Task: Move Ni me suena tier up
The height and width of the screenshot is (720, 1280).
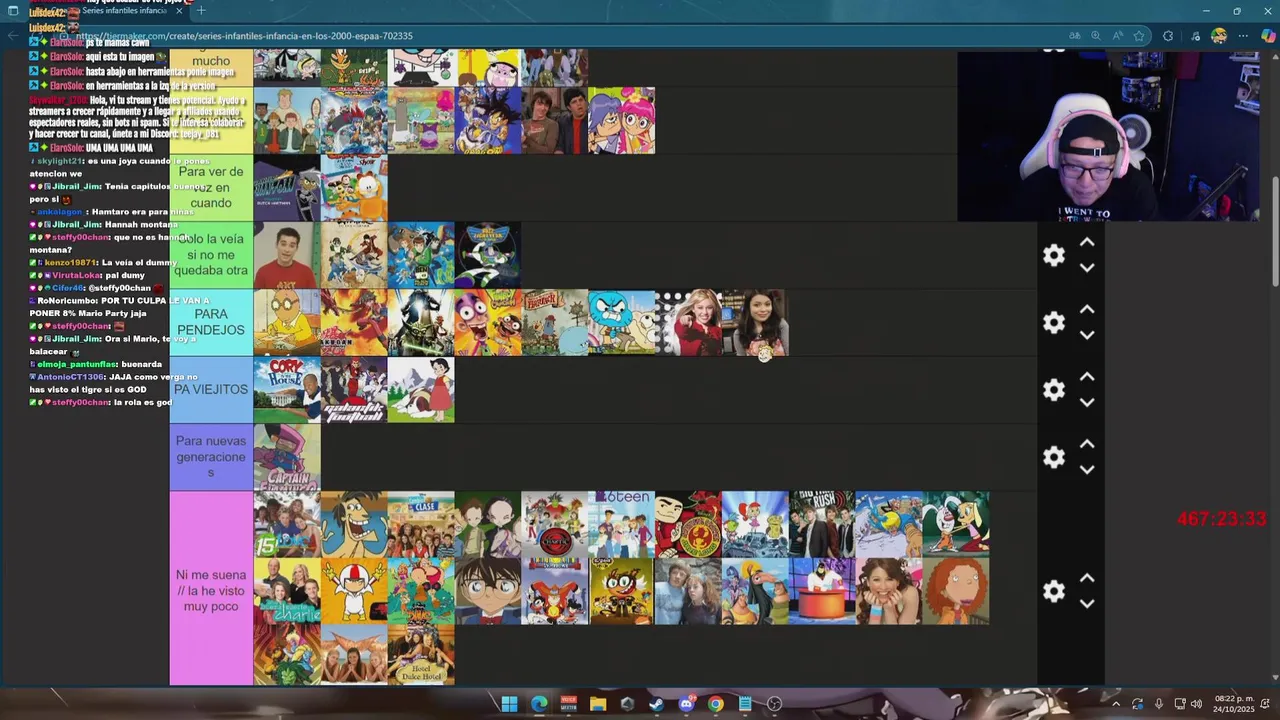Action: click(1087, 578)
